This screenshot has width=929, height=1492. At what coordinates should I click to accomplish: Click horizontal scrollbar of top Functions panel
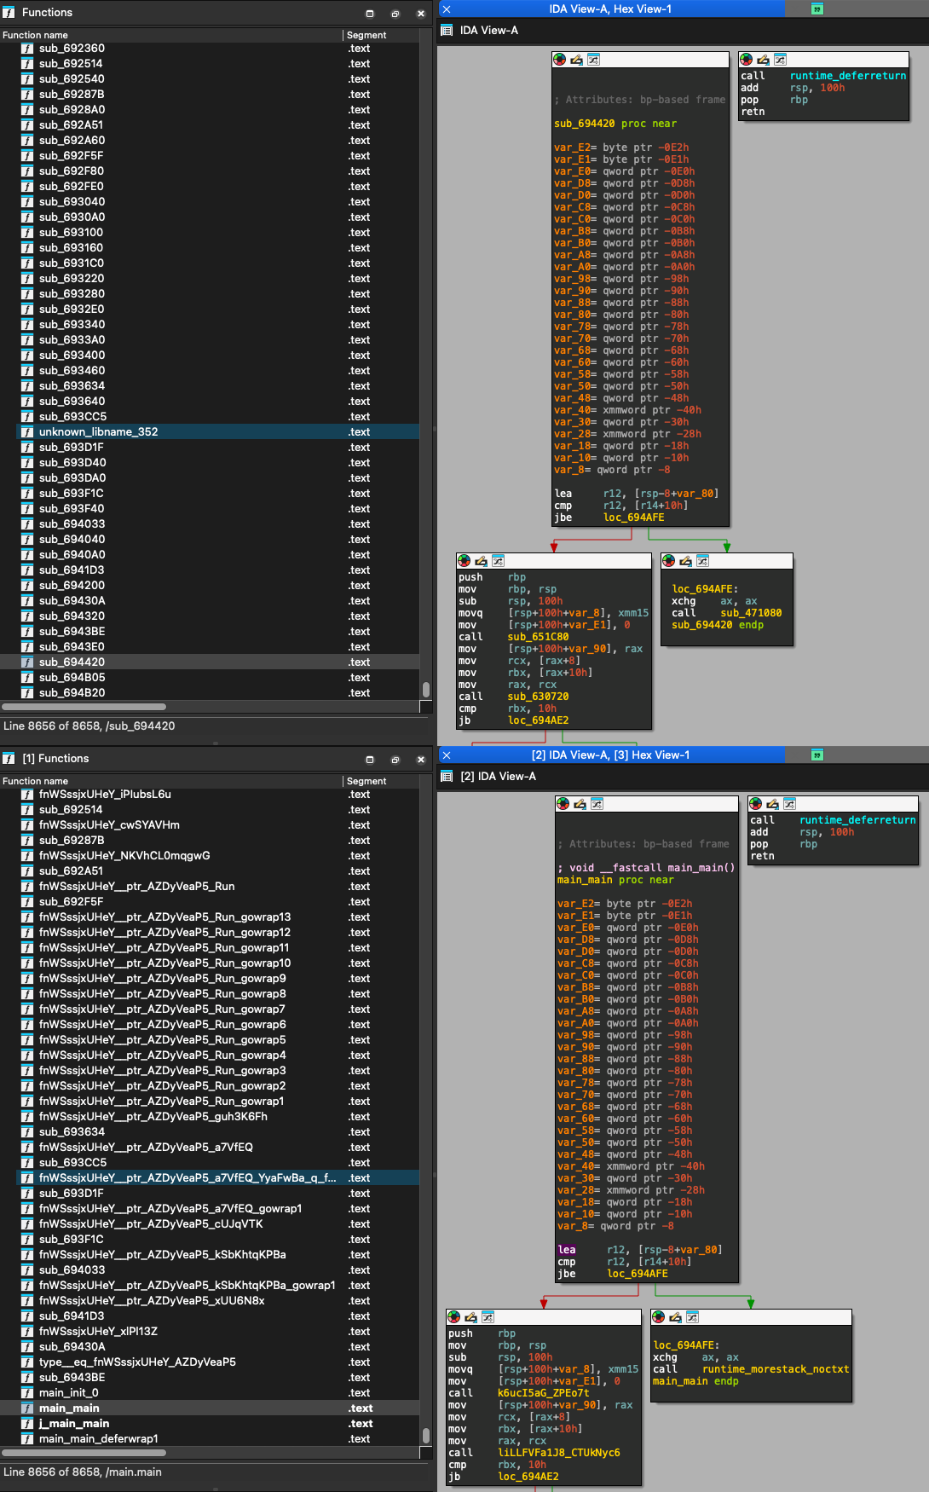pos(85,706)
